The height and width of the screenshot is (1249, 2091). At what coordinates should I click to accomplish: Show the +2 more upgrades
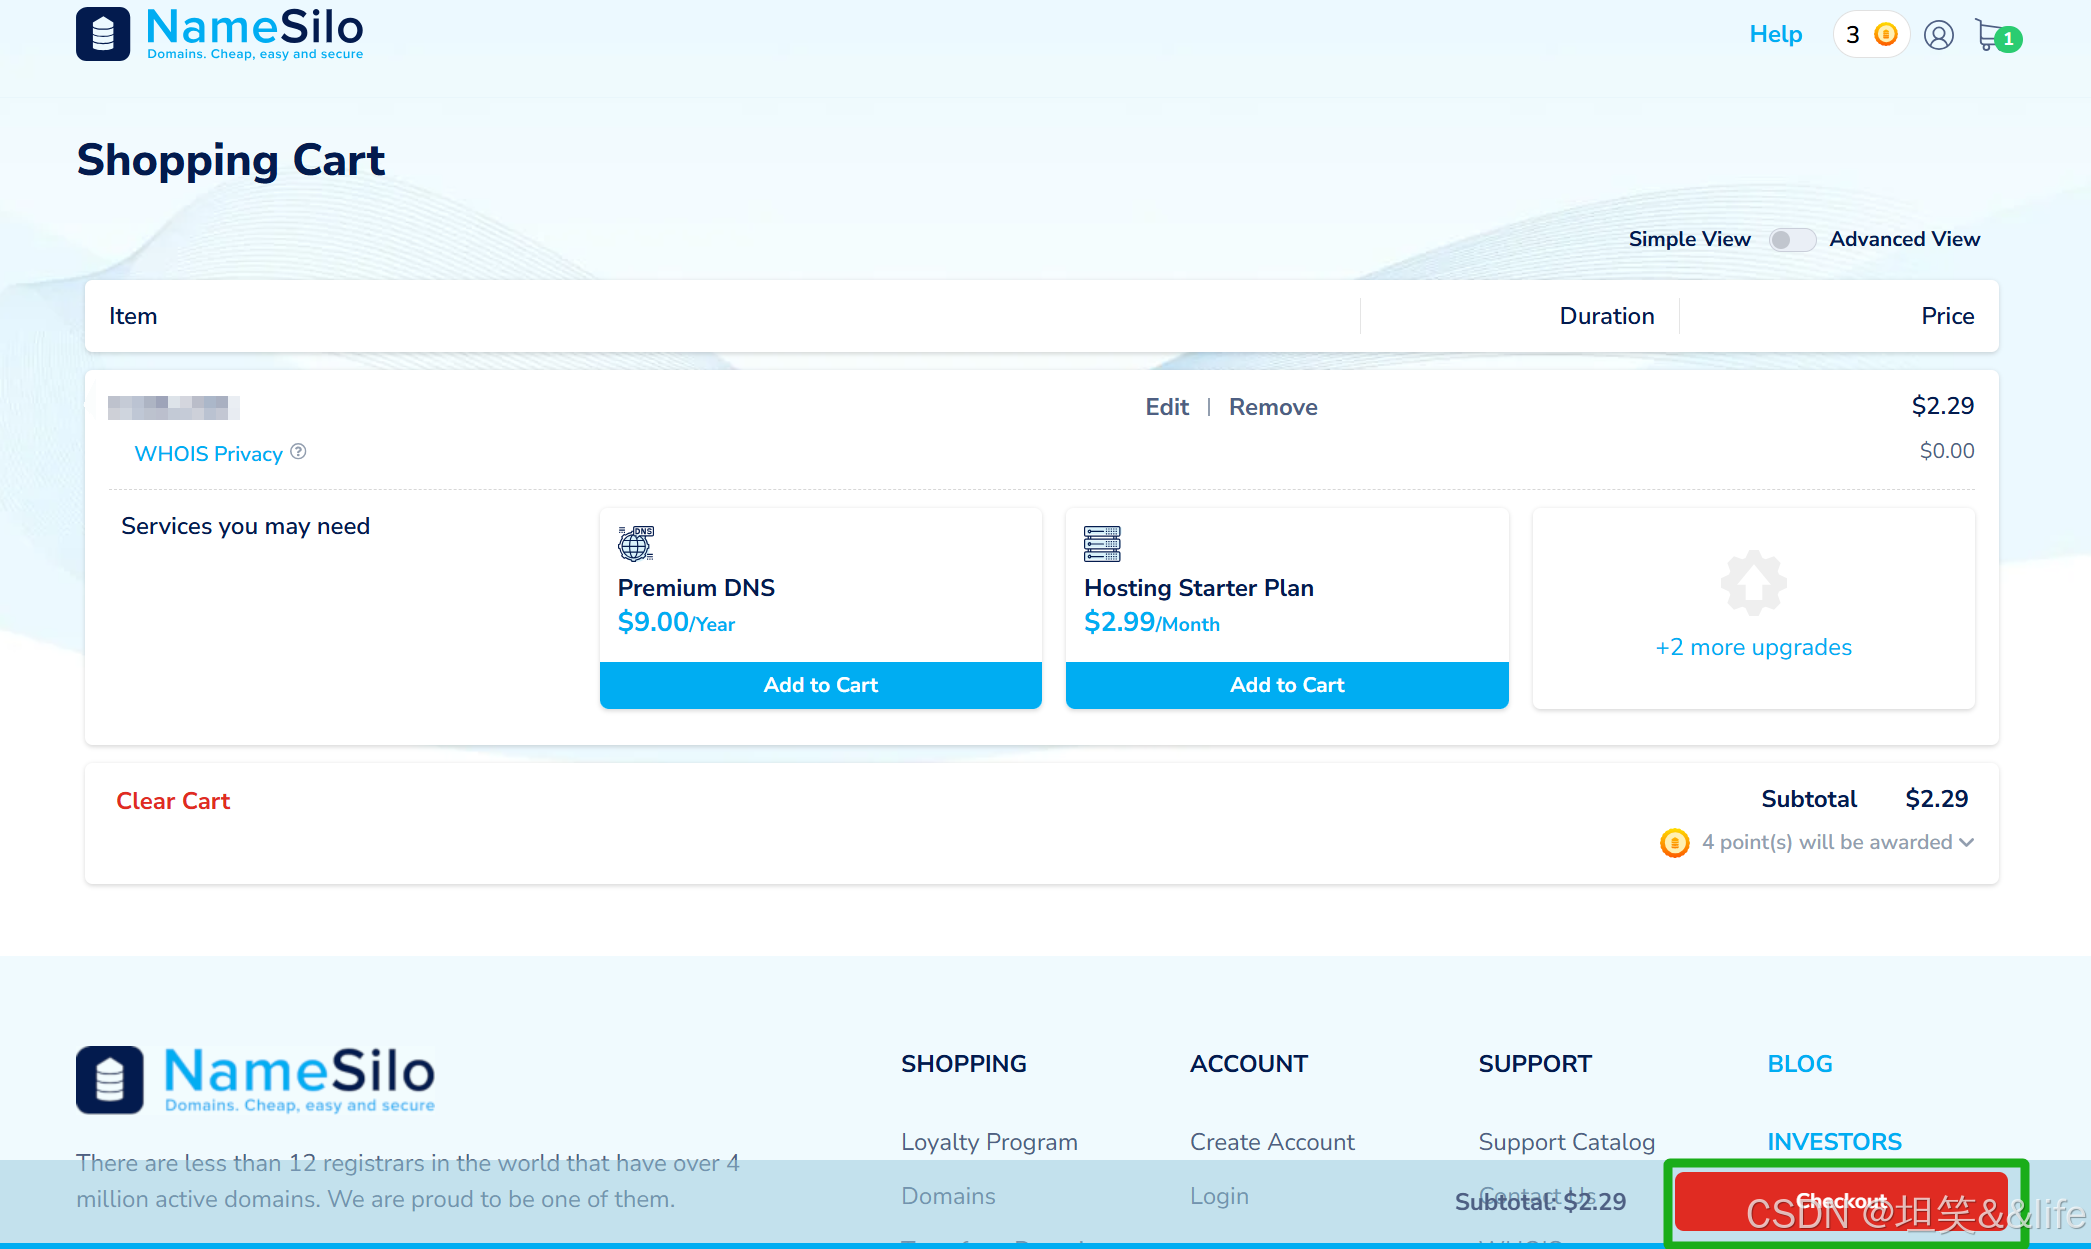click(x=1753, y=647)
